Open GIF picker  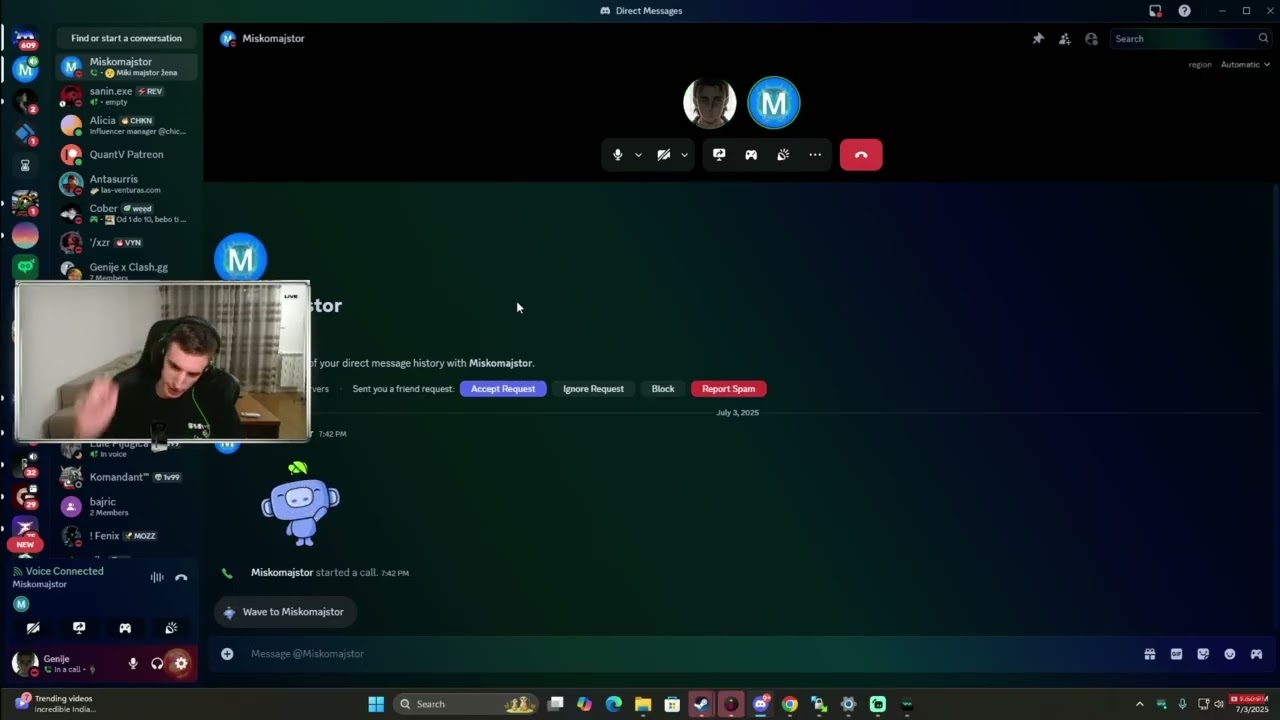pyautogui.click(x=1176, y=654)
